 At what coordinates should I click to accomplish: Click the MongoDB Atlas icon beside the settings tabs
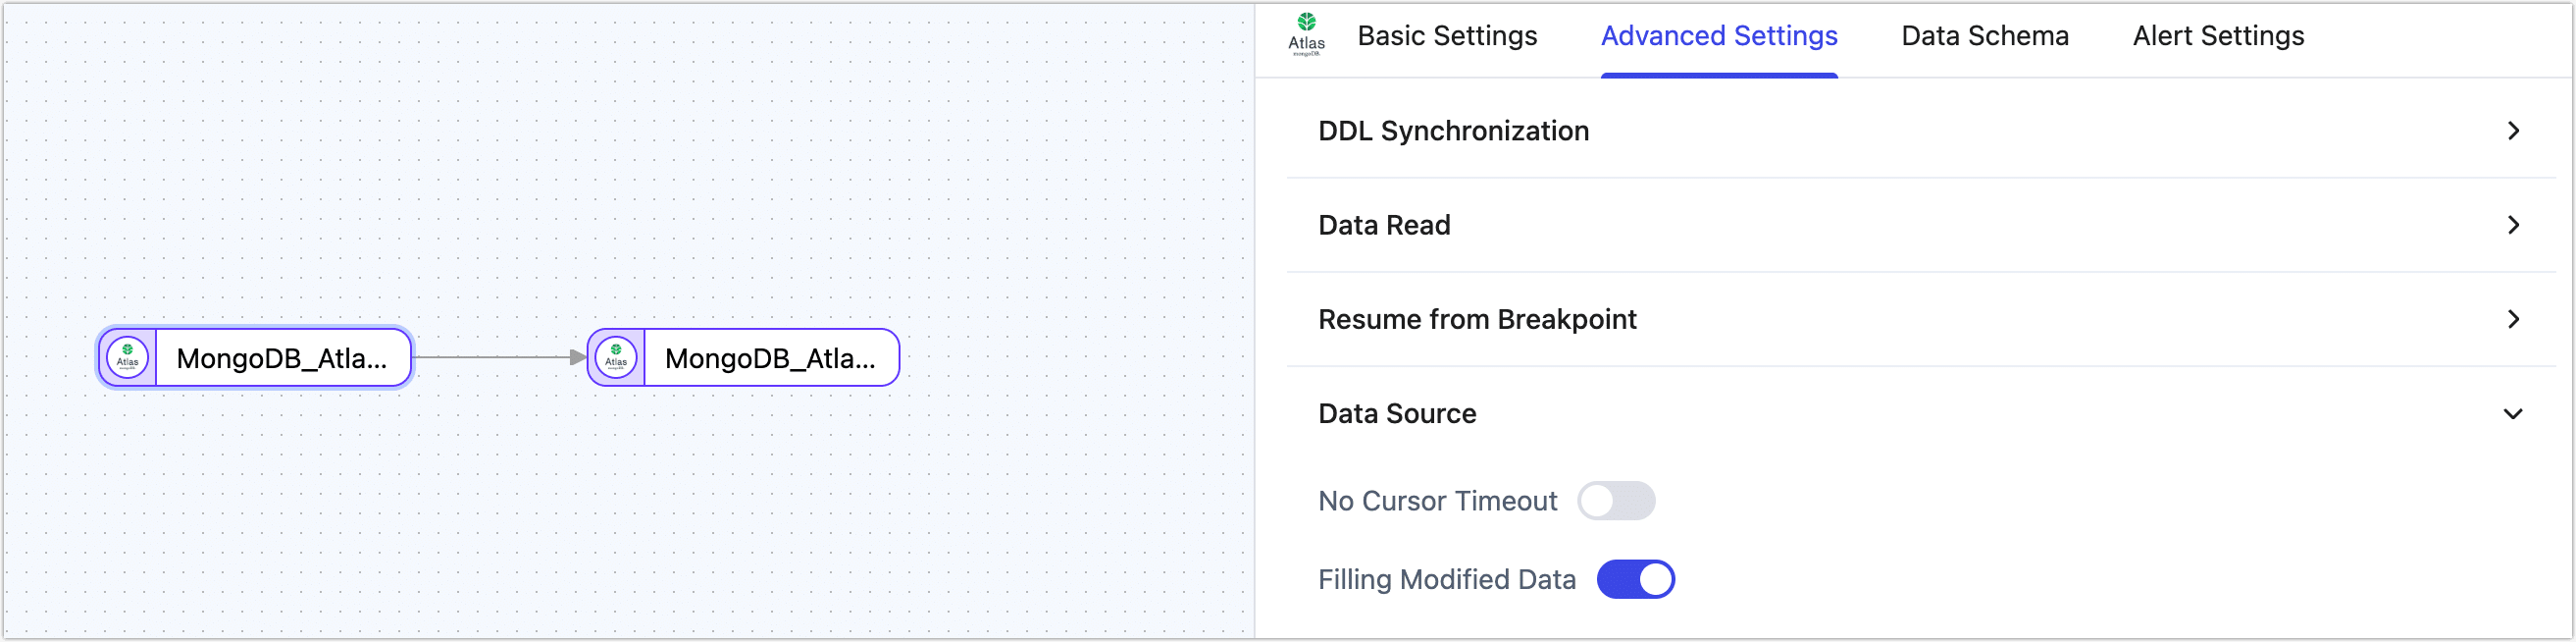(x=1306, y=33)
